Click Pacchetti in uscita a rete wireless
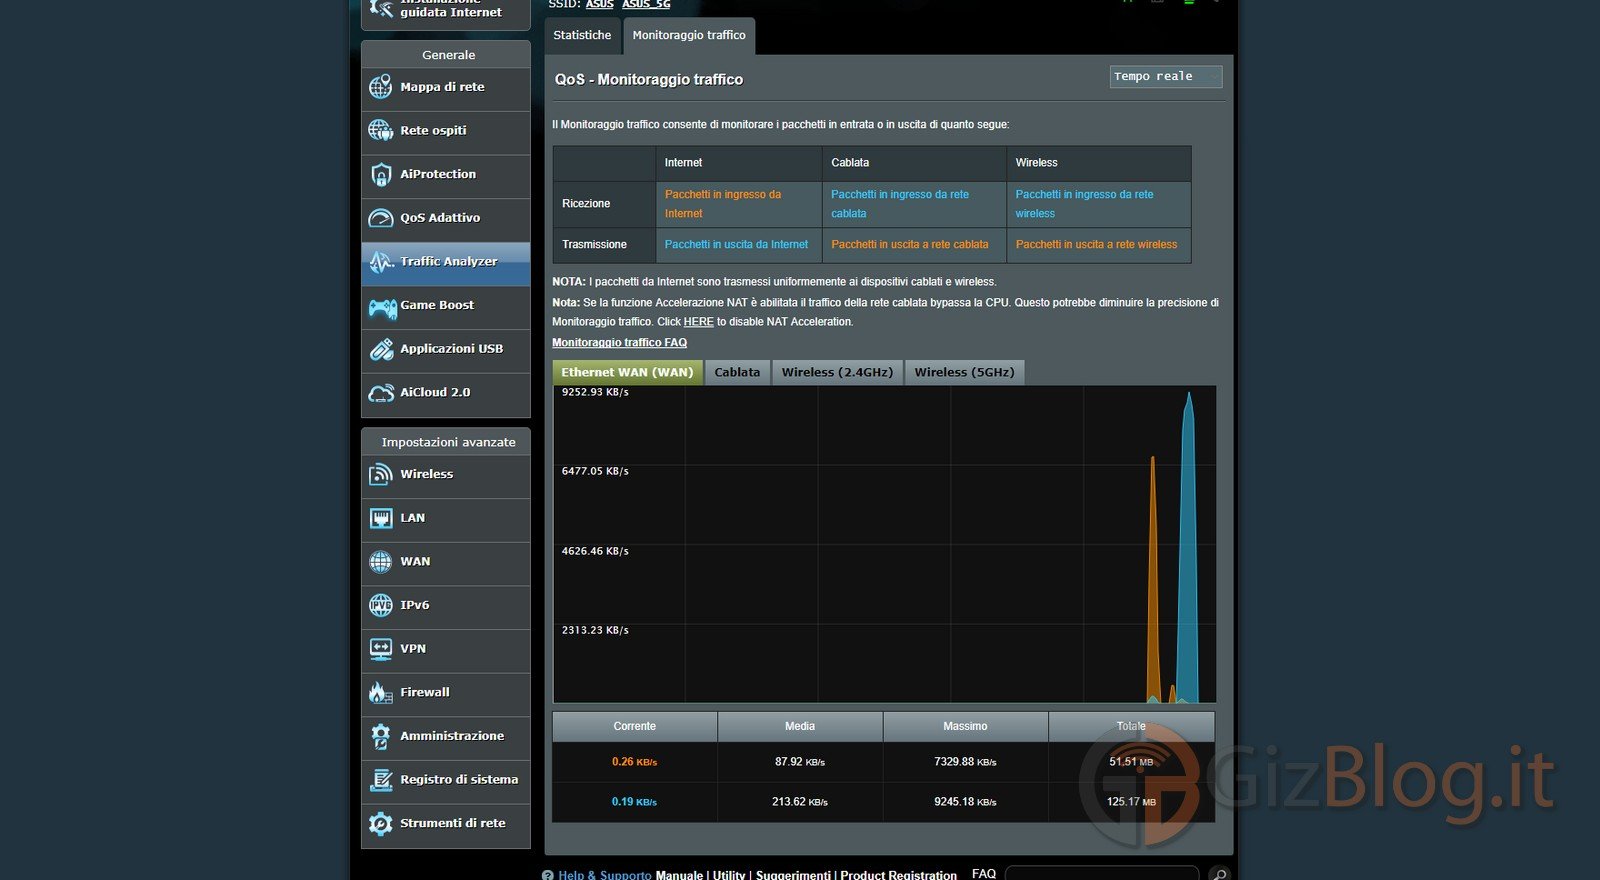 1096,245
